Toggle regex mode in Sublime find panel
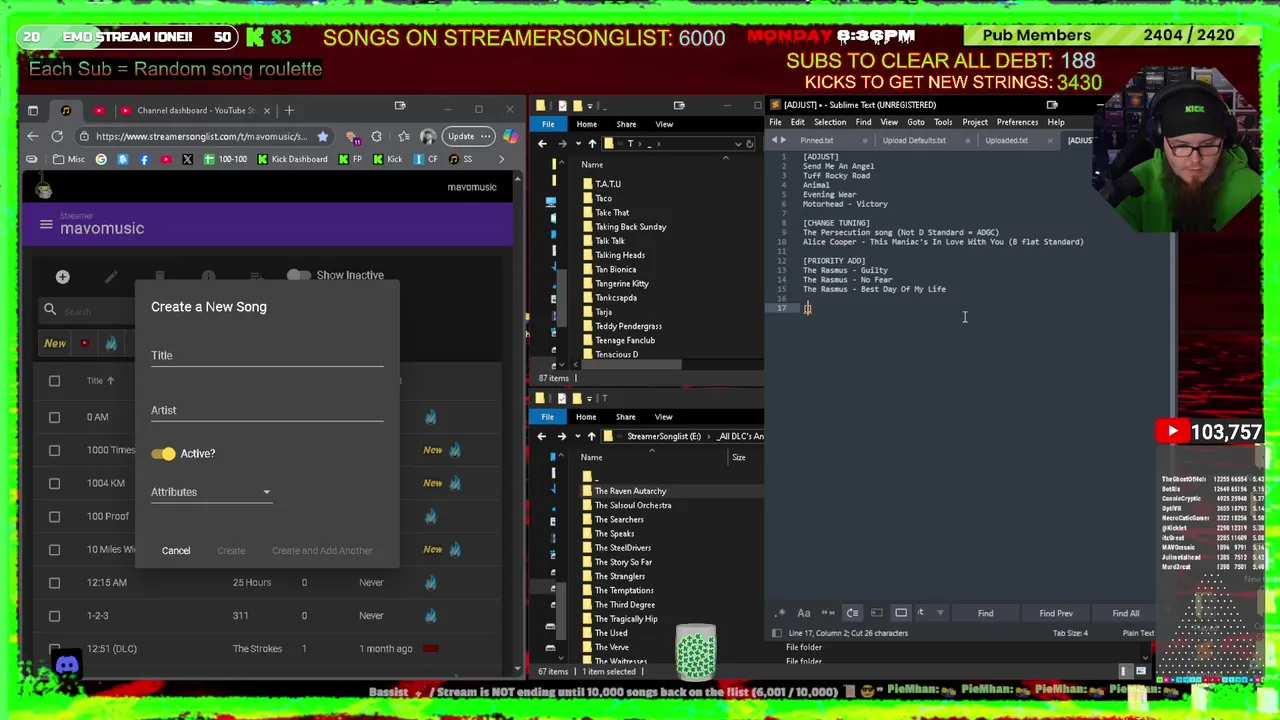Image resolution: width=1280 pixels, height=720 pixels. 781,613
